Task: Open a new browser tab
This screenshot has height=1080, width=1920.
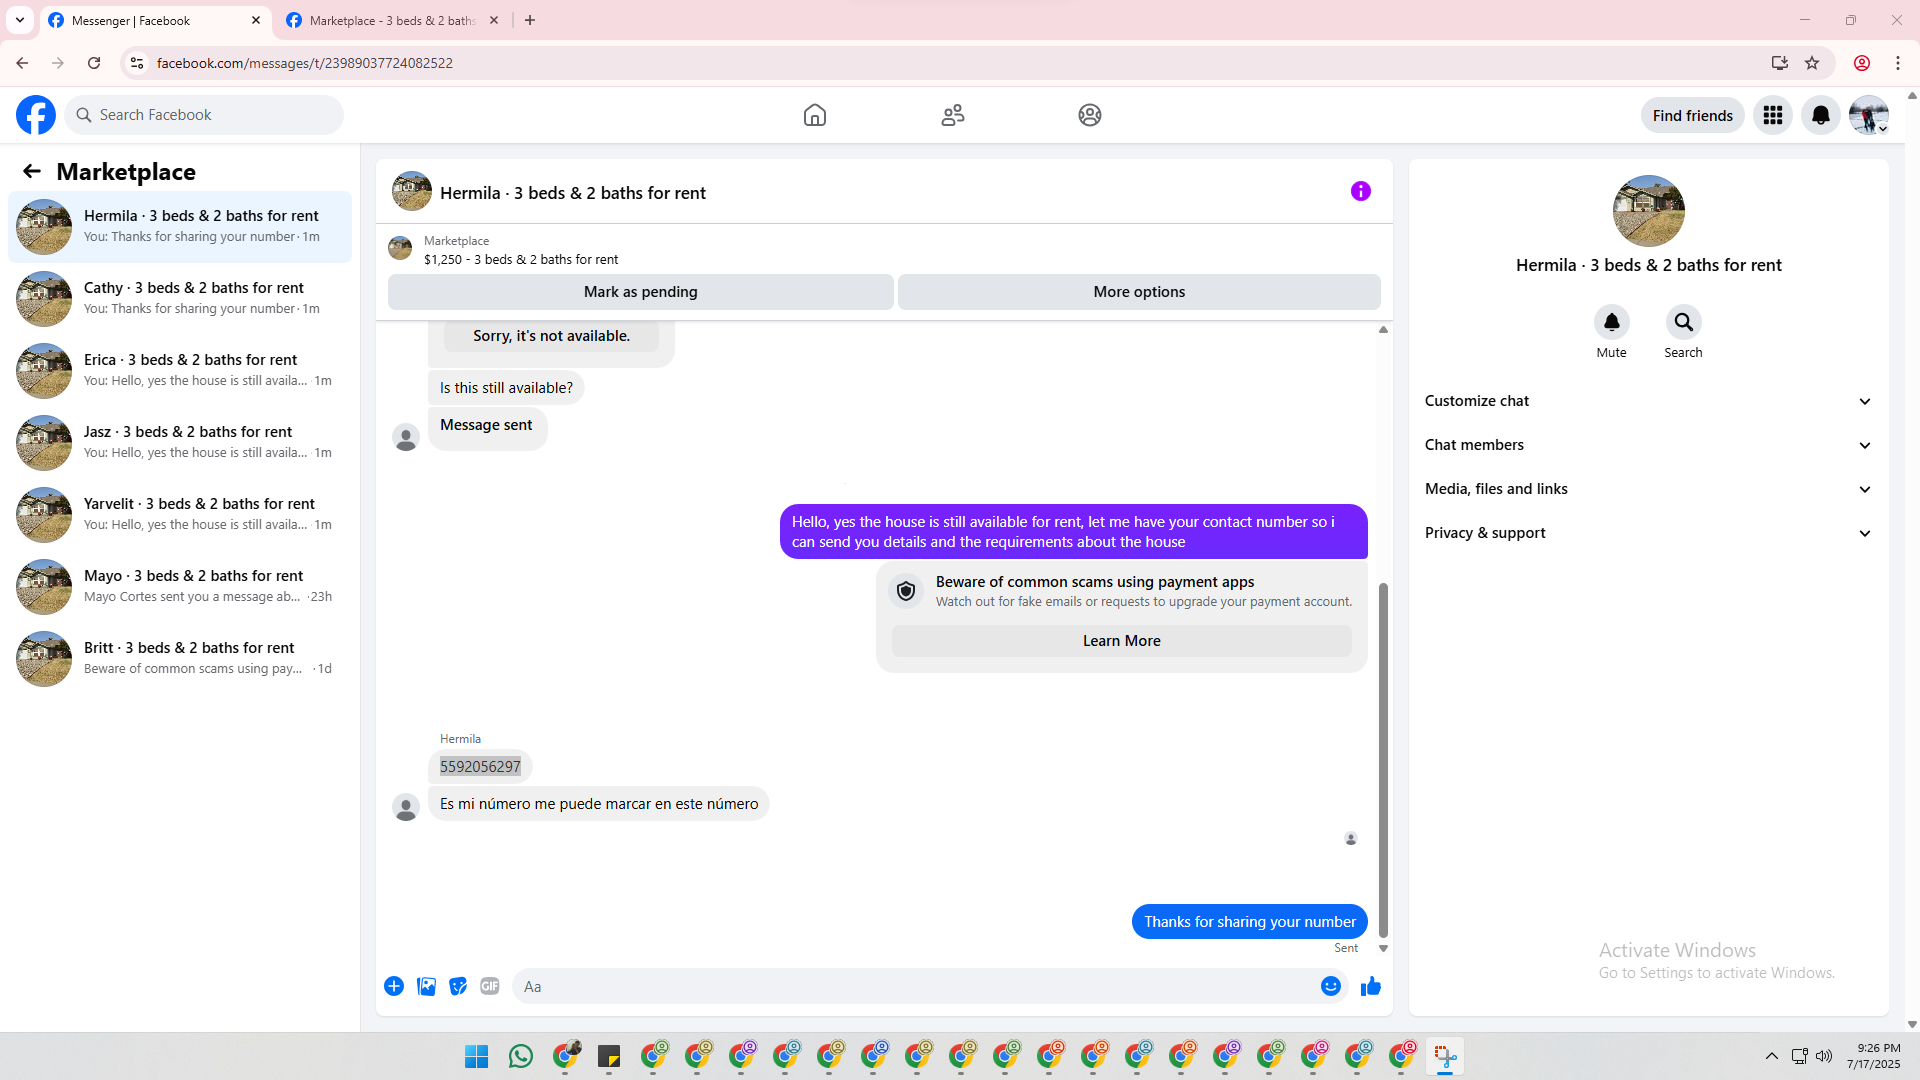Action: coord(530,20)
